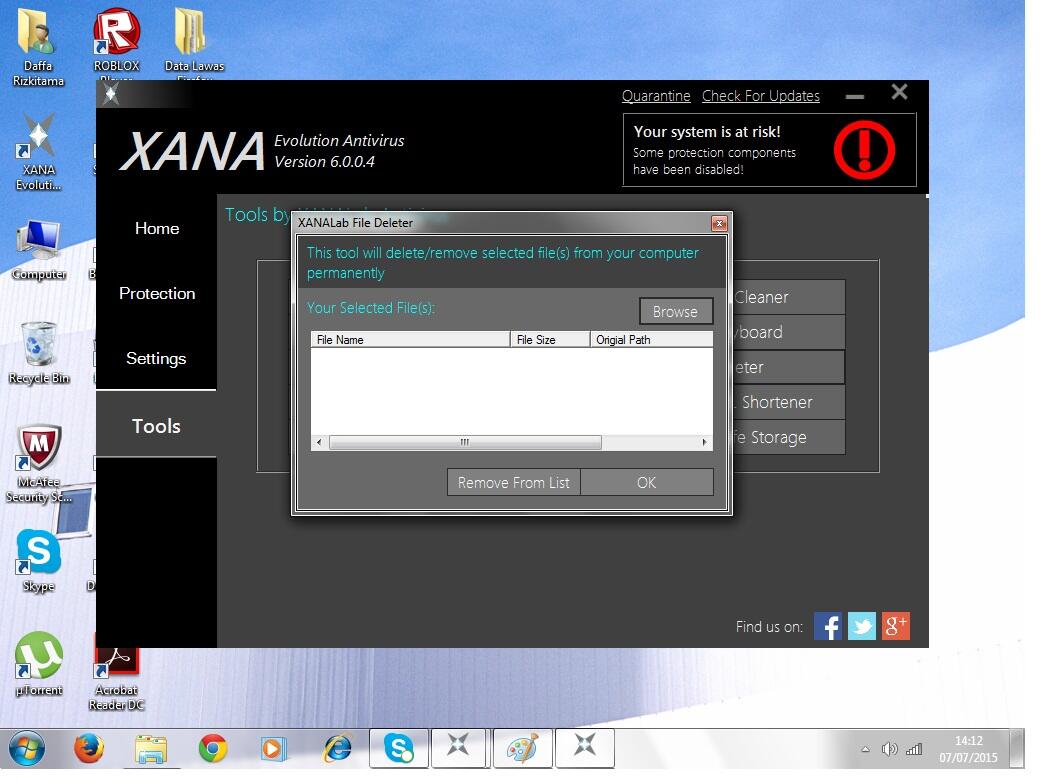Click the network signal tray icon
The image size is (1040, 780).
click(914, 749)
